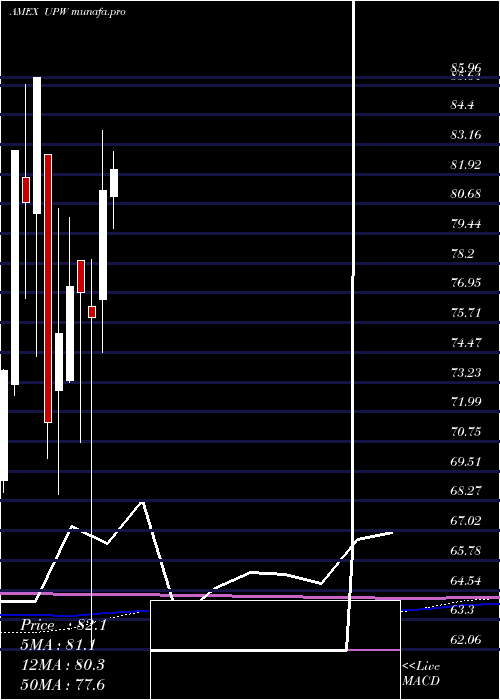Click the 64.54 price axis label
The width and height of the screenshot is (500, 700).
pos(466,580)
